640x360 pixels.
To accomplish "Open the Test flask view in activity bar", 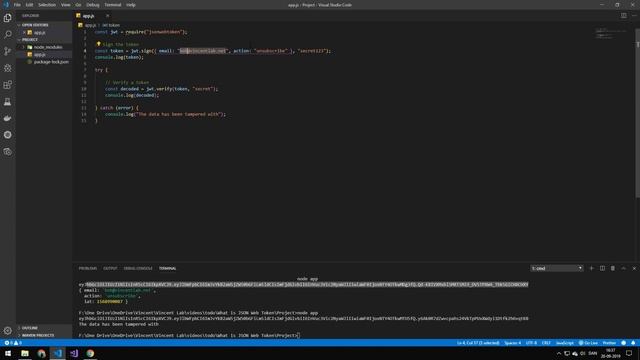I will [7, 102].
